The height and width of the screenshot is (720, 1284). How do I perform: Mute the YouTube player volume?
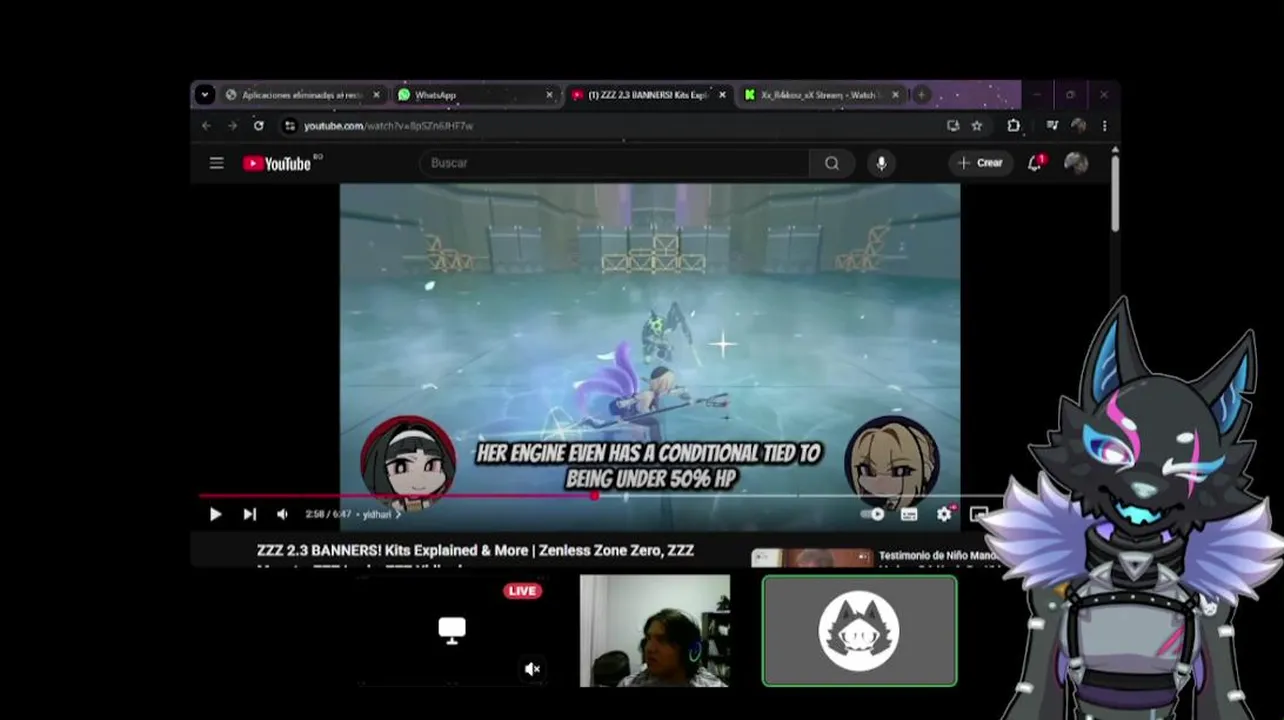pos(282,514)
